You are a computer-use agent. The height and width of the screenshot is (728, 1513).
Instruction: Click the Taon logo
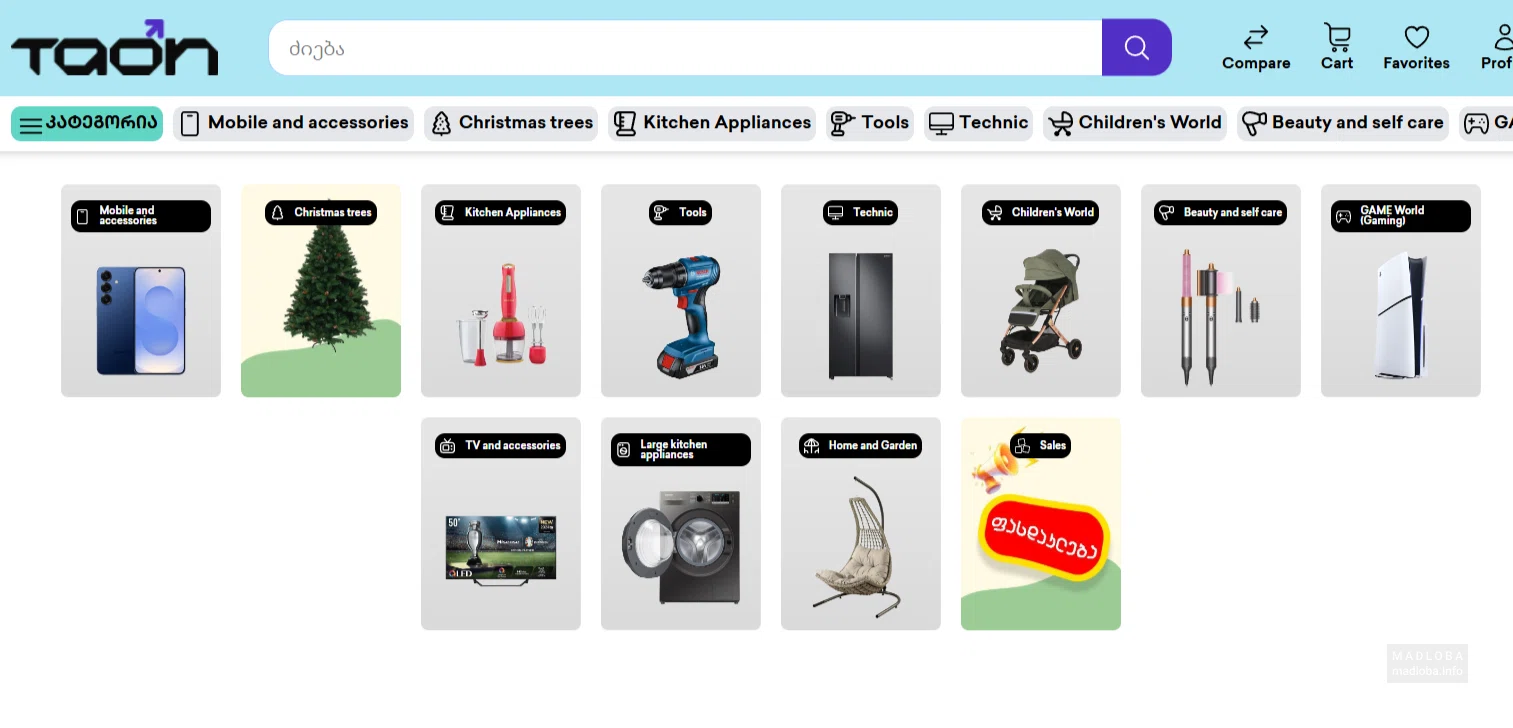(x=114, y=48)
